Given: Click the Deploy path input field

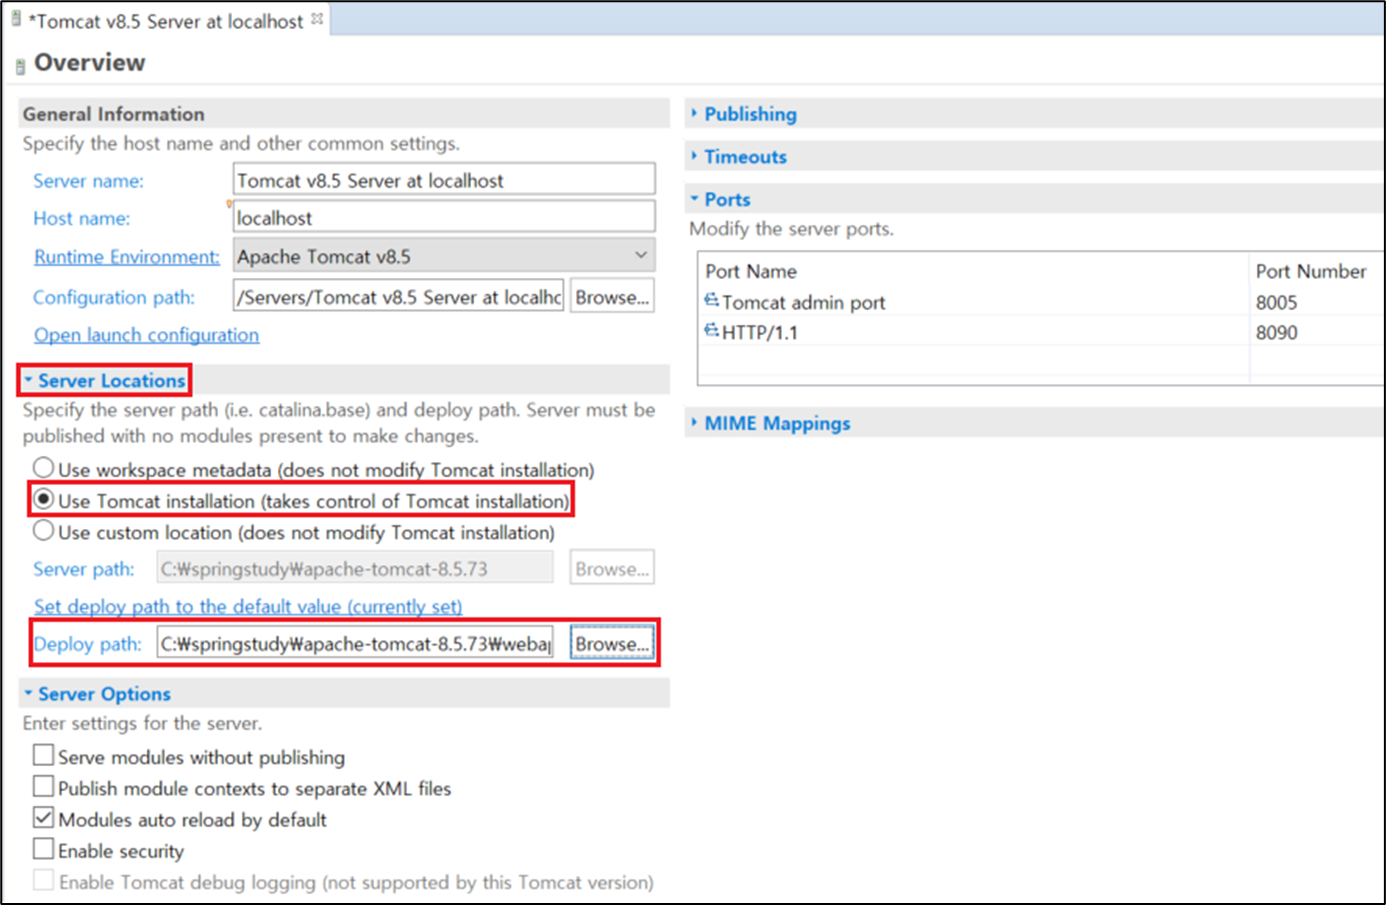Looking at the screenshot, I should [355, 644].
